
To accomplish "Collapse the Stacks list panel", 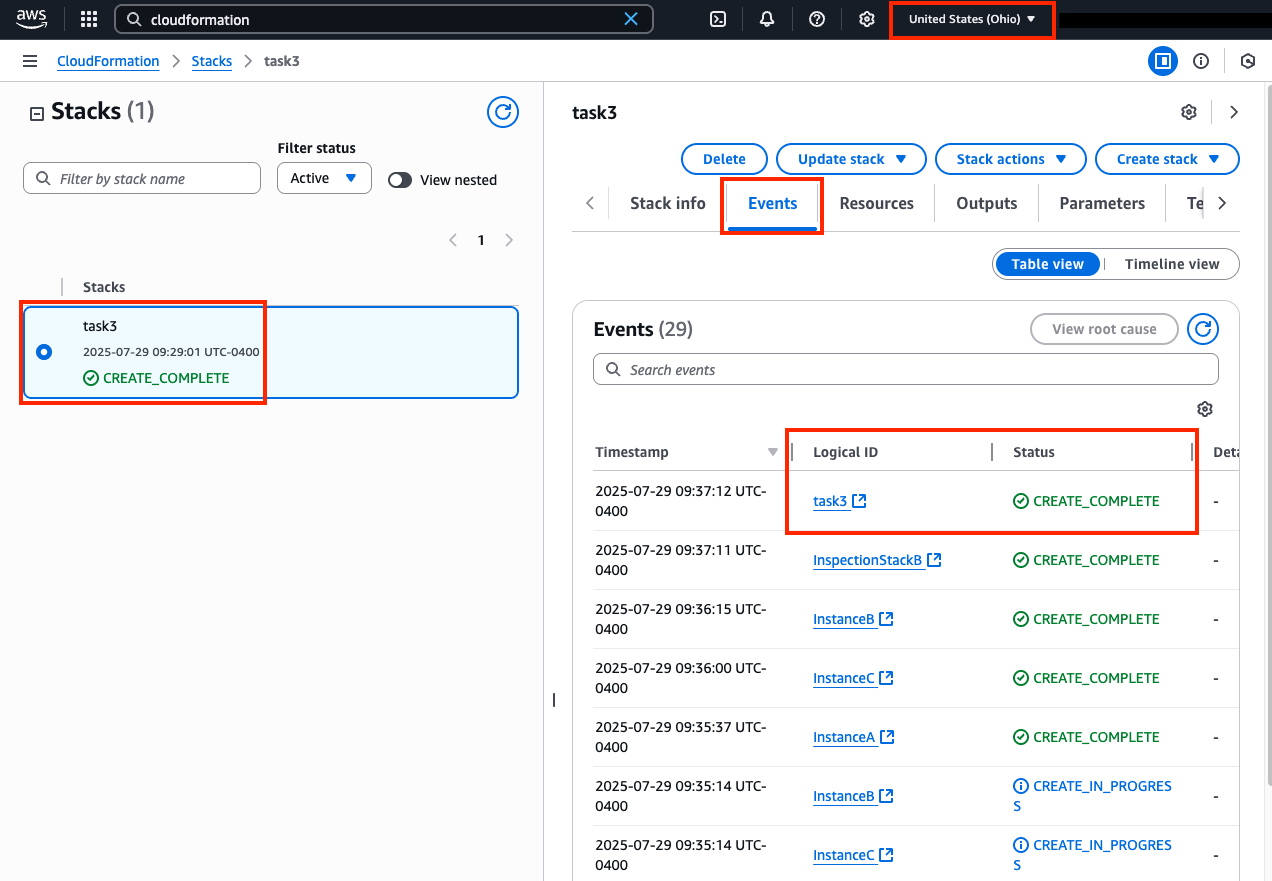I will (x=37, y=113).
